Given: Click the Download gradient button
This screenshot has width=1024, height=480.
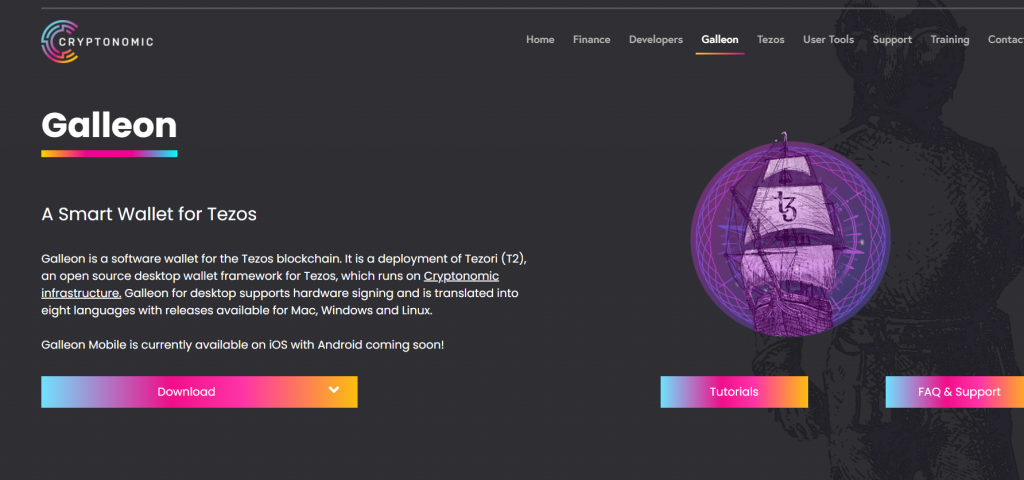Looking at the screenshot, I should pyautogui.click(x=199, y=392).
